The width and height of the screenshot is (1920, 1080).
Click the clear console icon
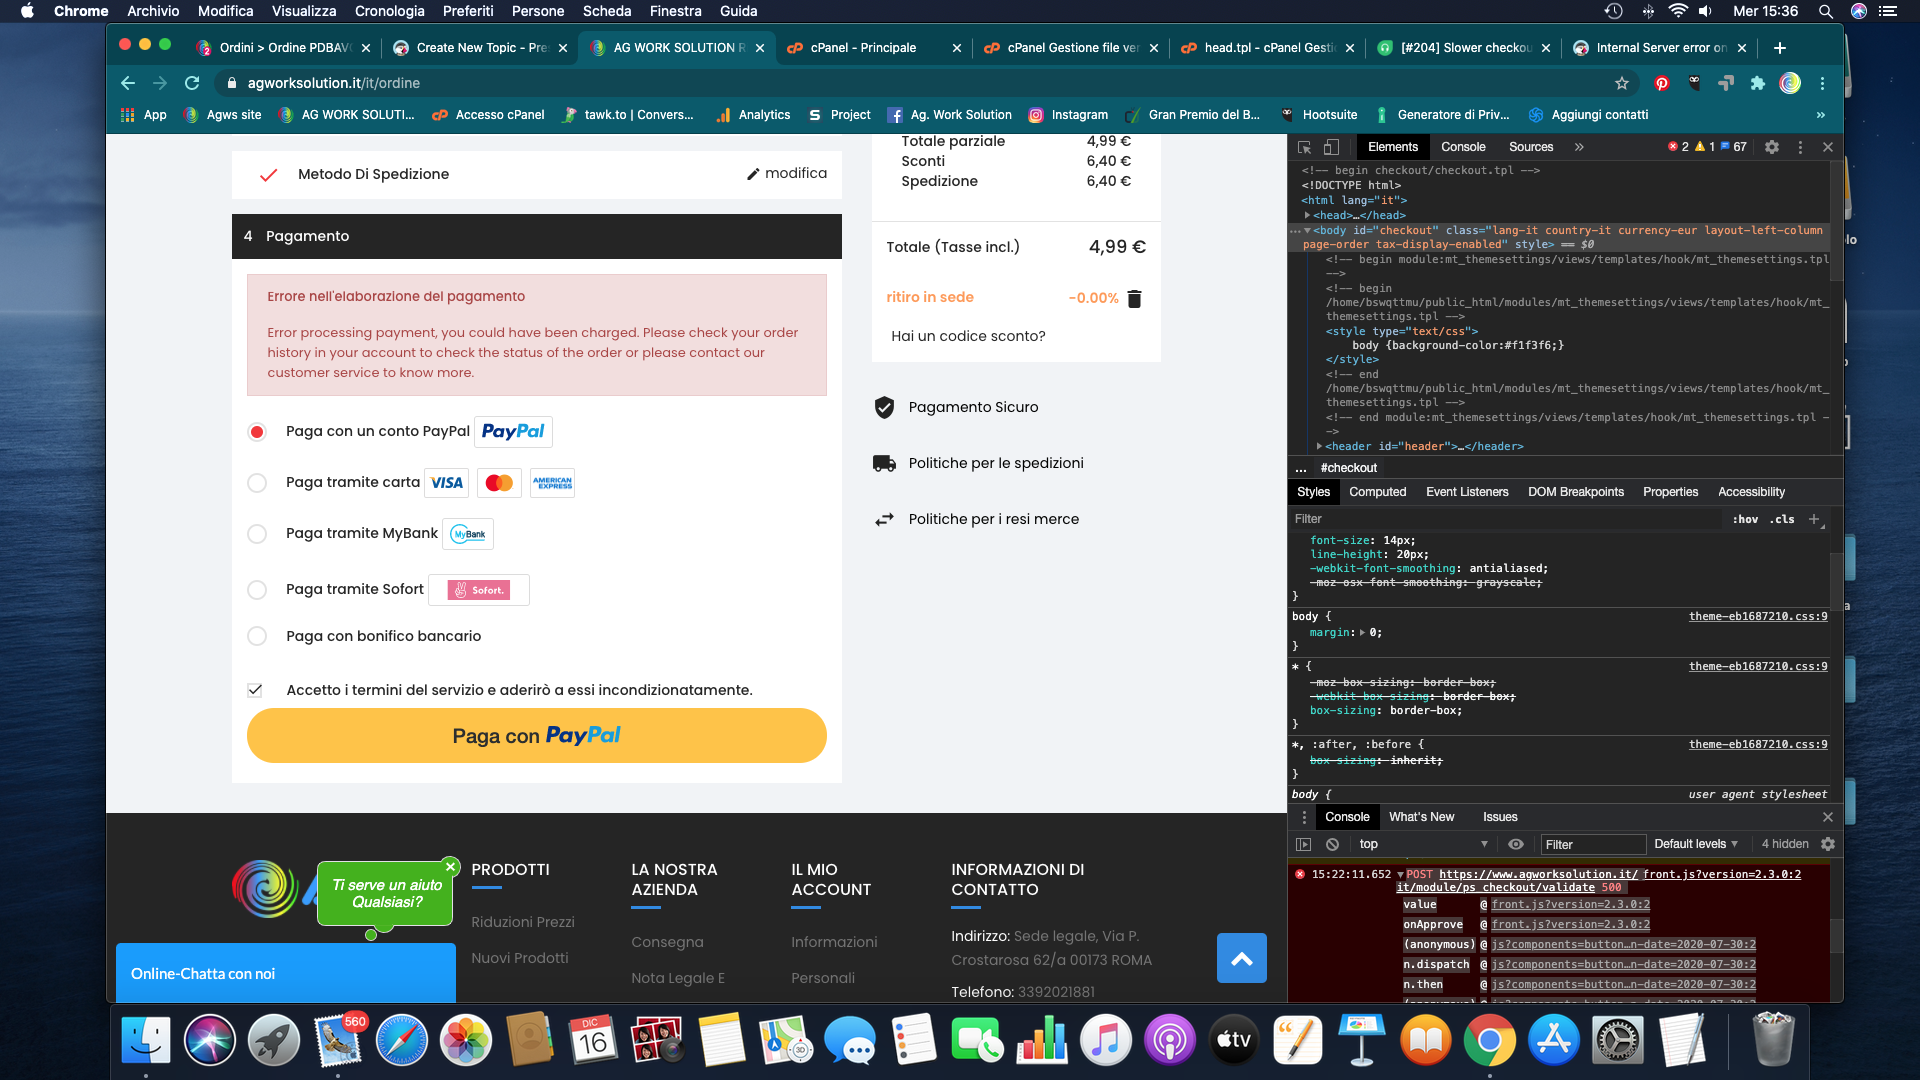(1332, 844)
